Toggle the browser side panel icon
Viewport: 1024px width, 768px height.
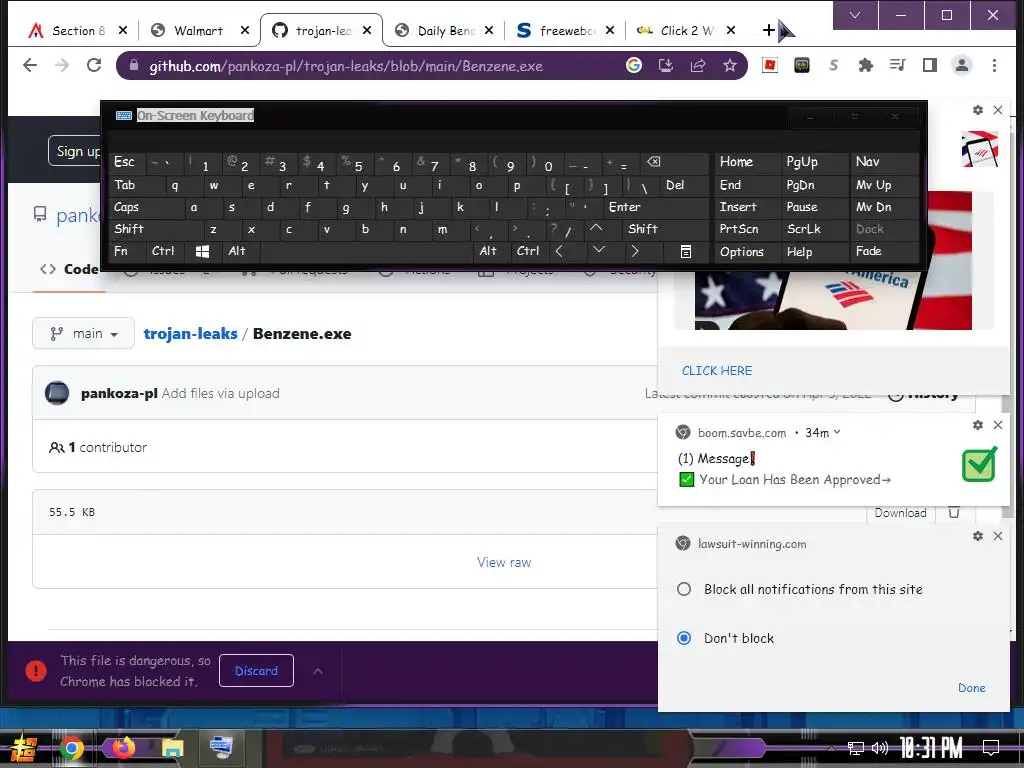929,65
